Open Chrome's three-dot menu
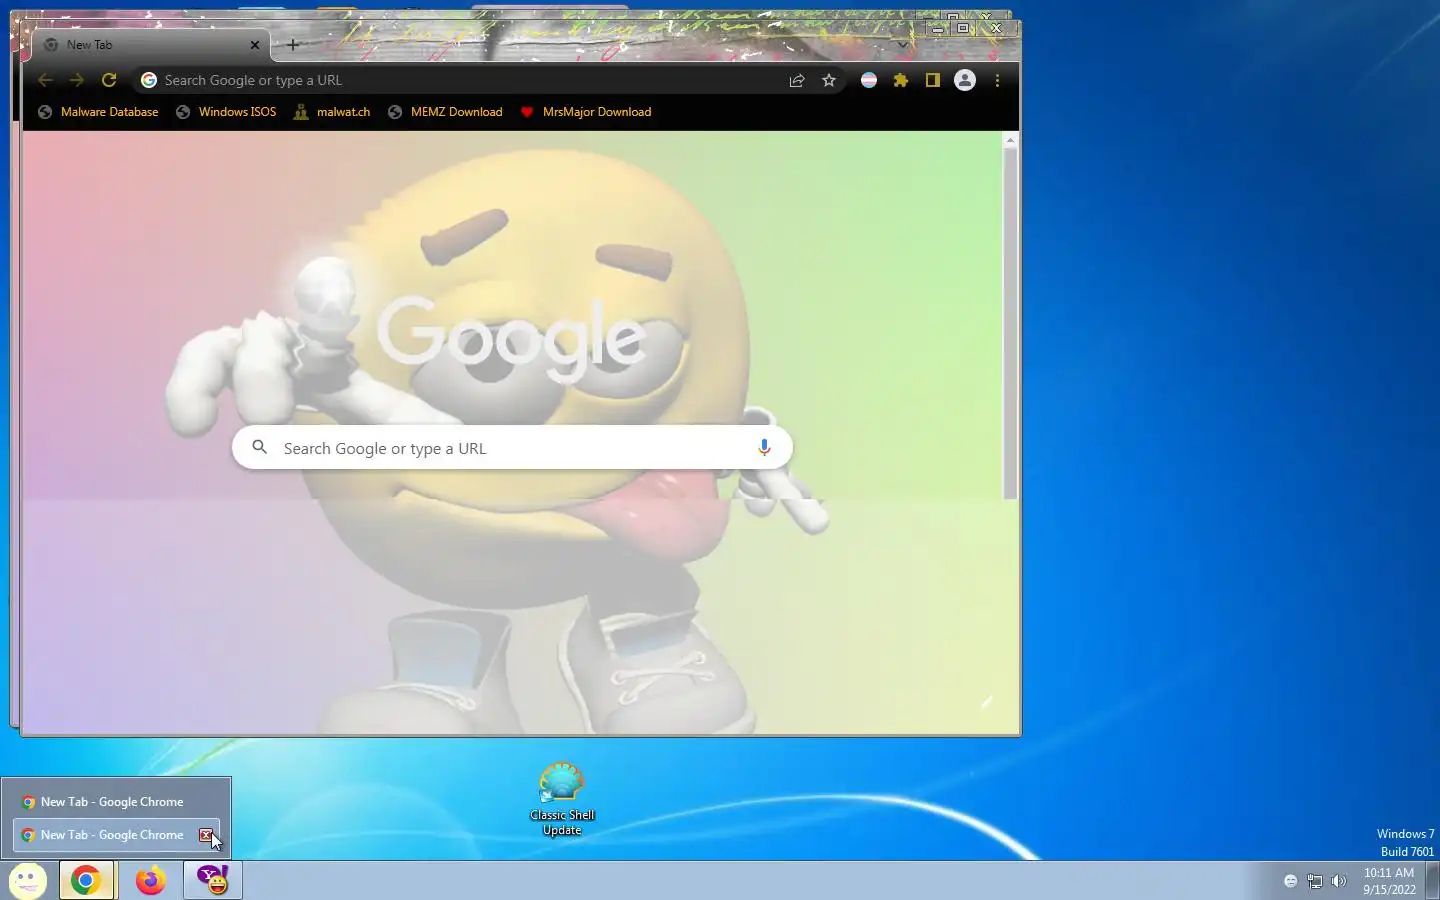Screen dimensions: 1440x900 click(997, 81)
